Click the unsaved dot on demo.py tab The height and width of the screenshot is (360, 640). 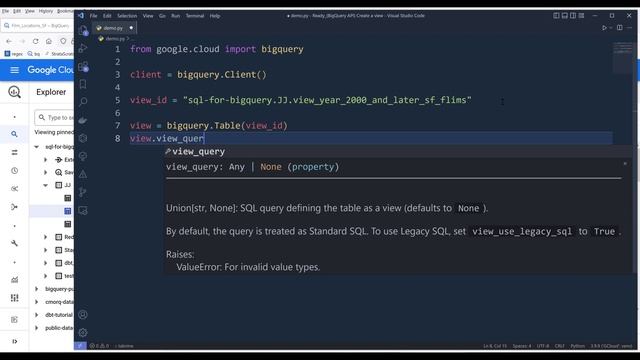point(131,28)
